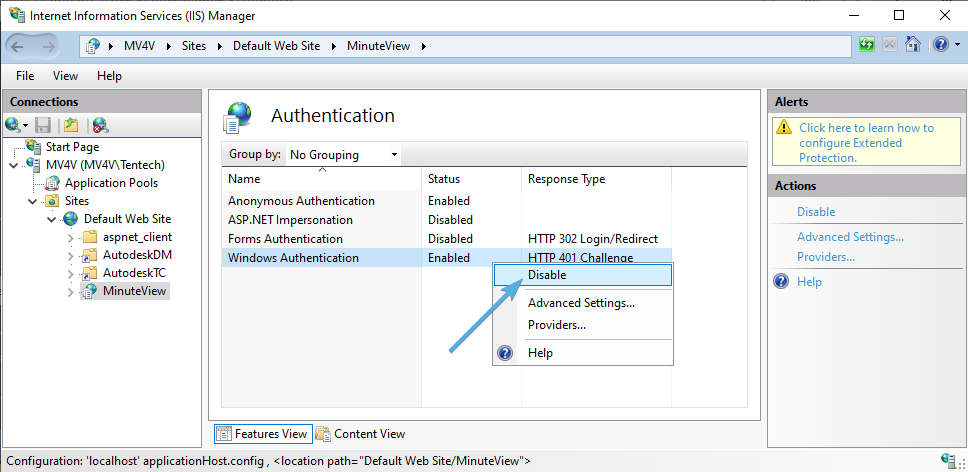Viewport: 968px width, 472px height.
Task: Click the IIS globe icon in address bar
Action: (93, 46)
